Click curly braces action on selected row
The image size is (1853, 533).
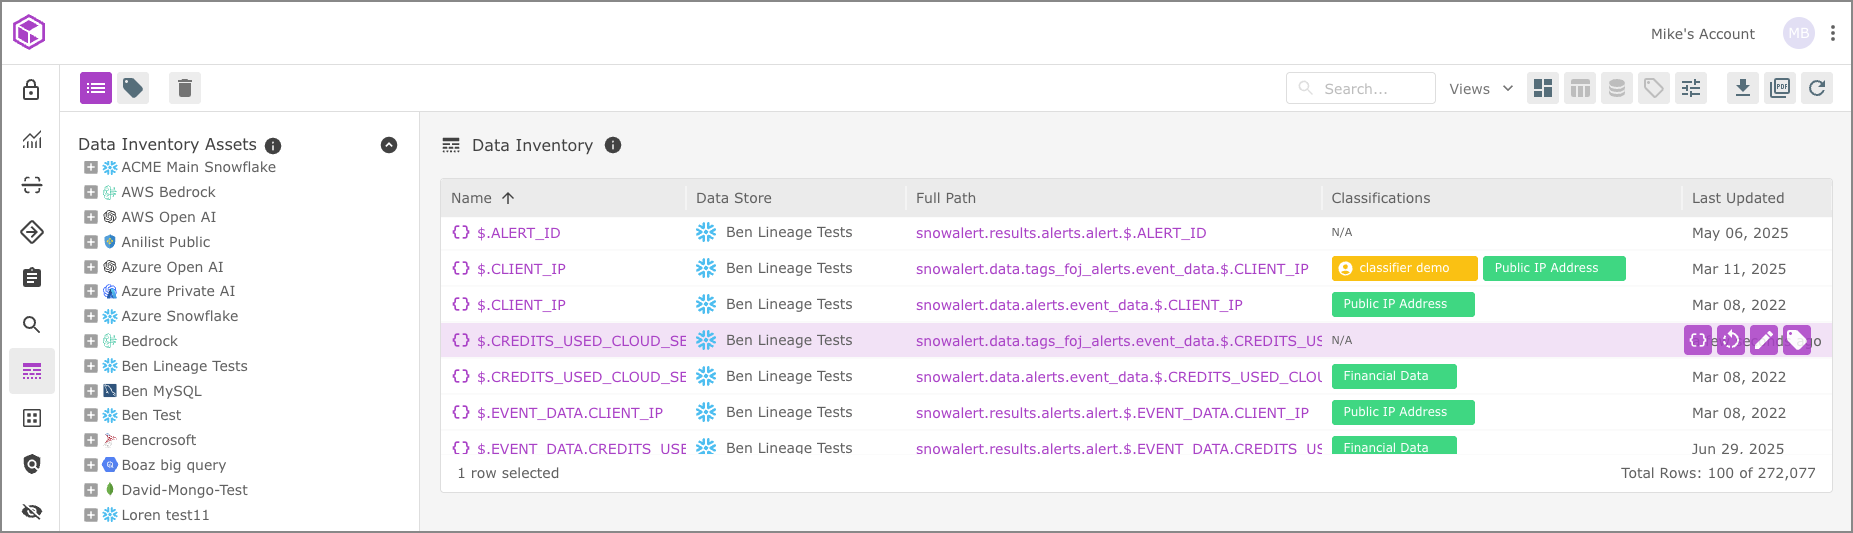[1698, 340]
